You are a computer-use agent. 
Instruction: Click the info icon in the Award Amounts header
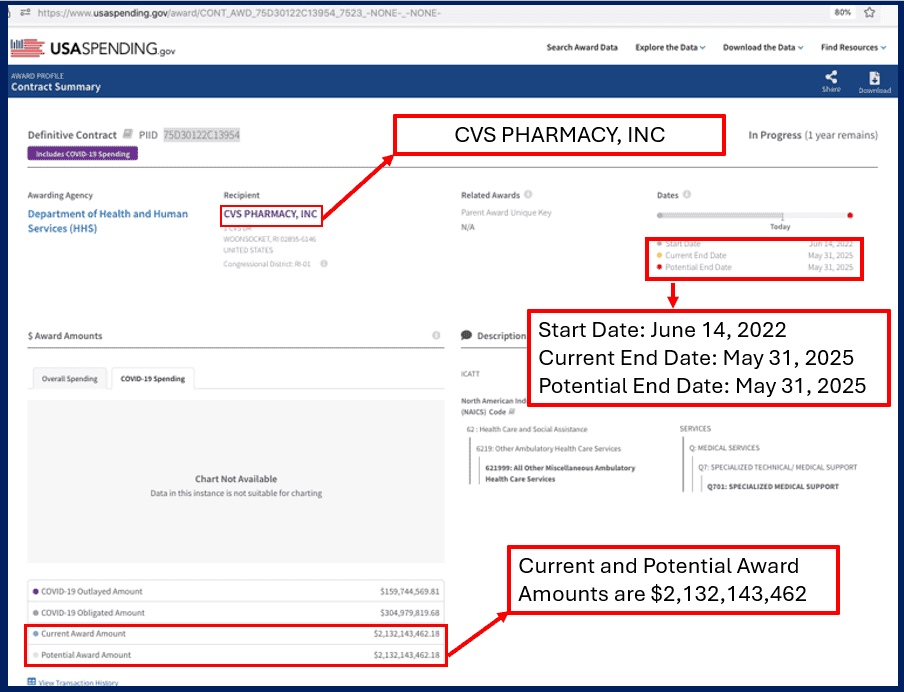(436, 335)
